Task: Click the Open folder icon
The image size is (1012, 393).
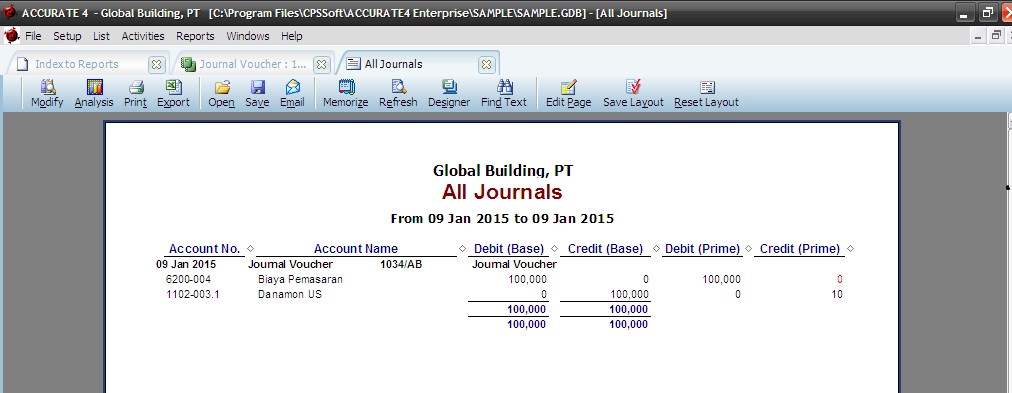Action: point(221,94)
